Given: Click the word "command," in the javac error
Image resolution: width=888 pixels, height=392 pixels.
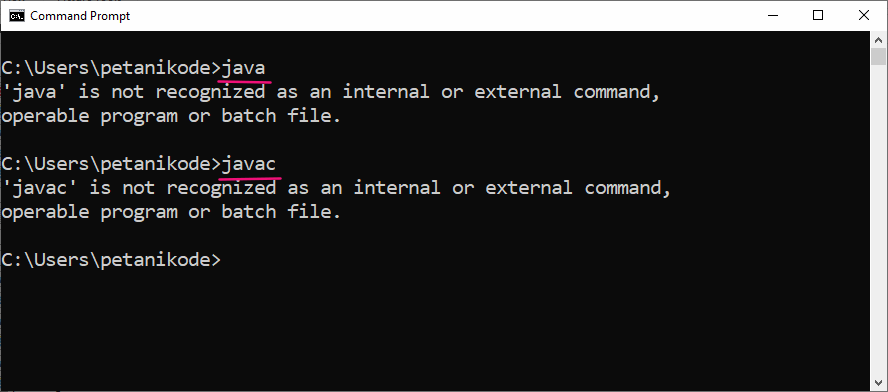Looking at the screenshot, I should (628, 188).
